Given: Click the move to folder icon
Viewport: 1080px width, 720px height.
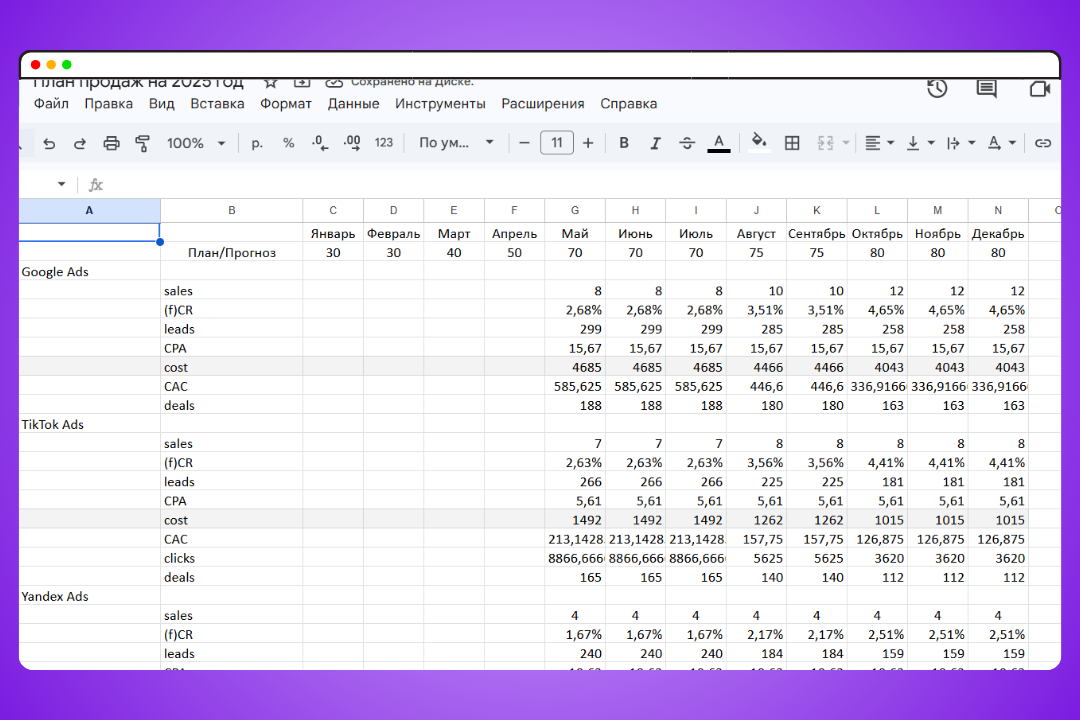Looking at the screenshot, I should click(x=302, y=83).
